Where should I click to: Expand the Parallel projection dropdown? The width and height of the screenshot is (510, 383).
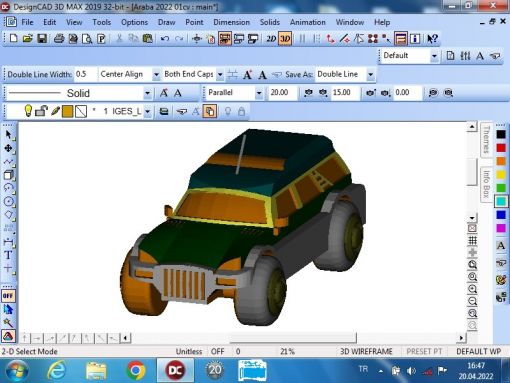(x=259, y=93)
